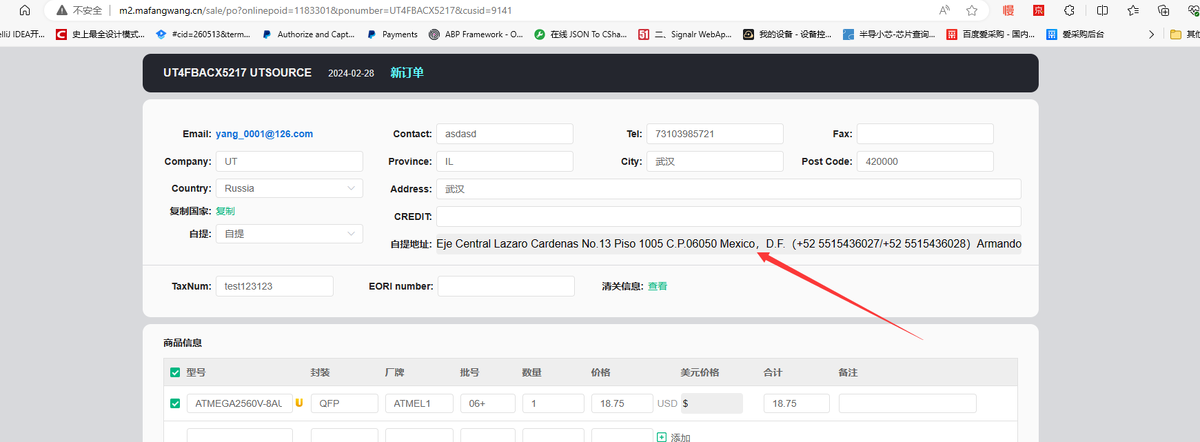This screenshot has height=442, width=1200.
Task: Toggle the checkbox for ATMEGA2560V-8AU row
Action: coord(175,404)
